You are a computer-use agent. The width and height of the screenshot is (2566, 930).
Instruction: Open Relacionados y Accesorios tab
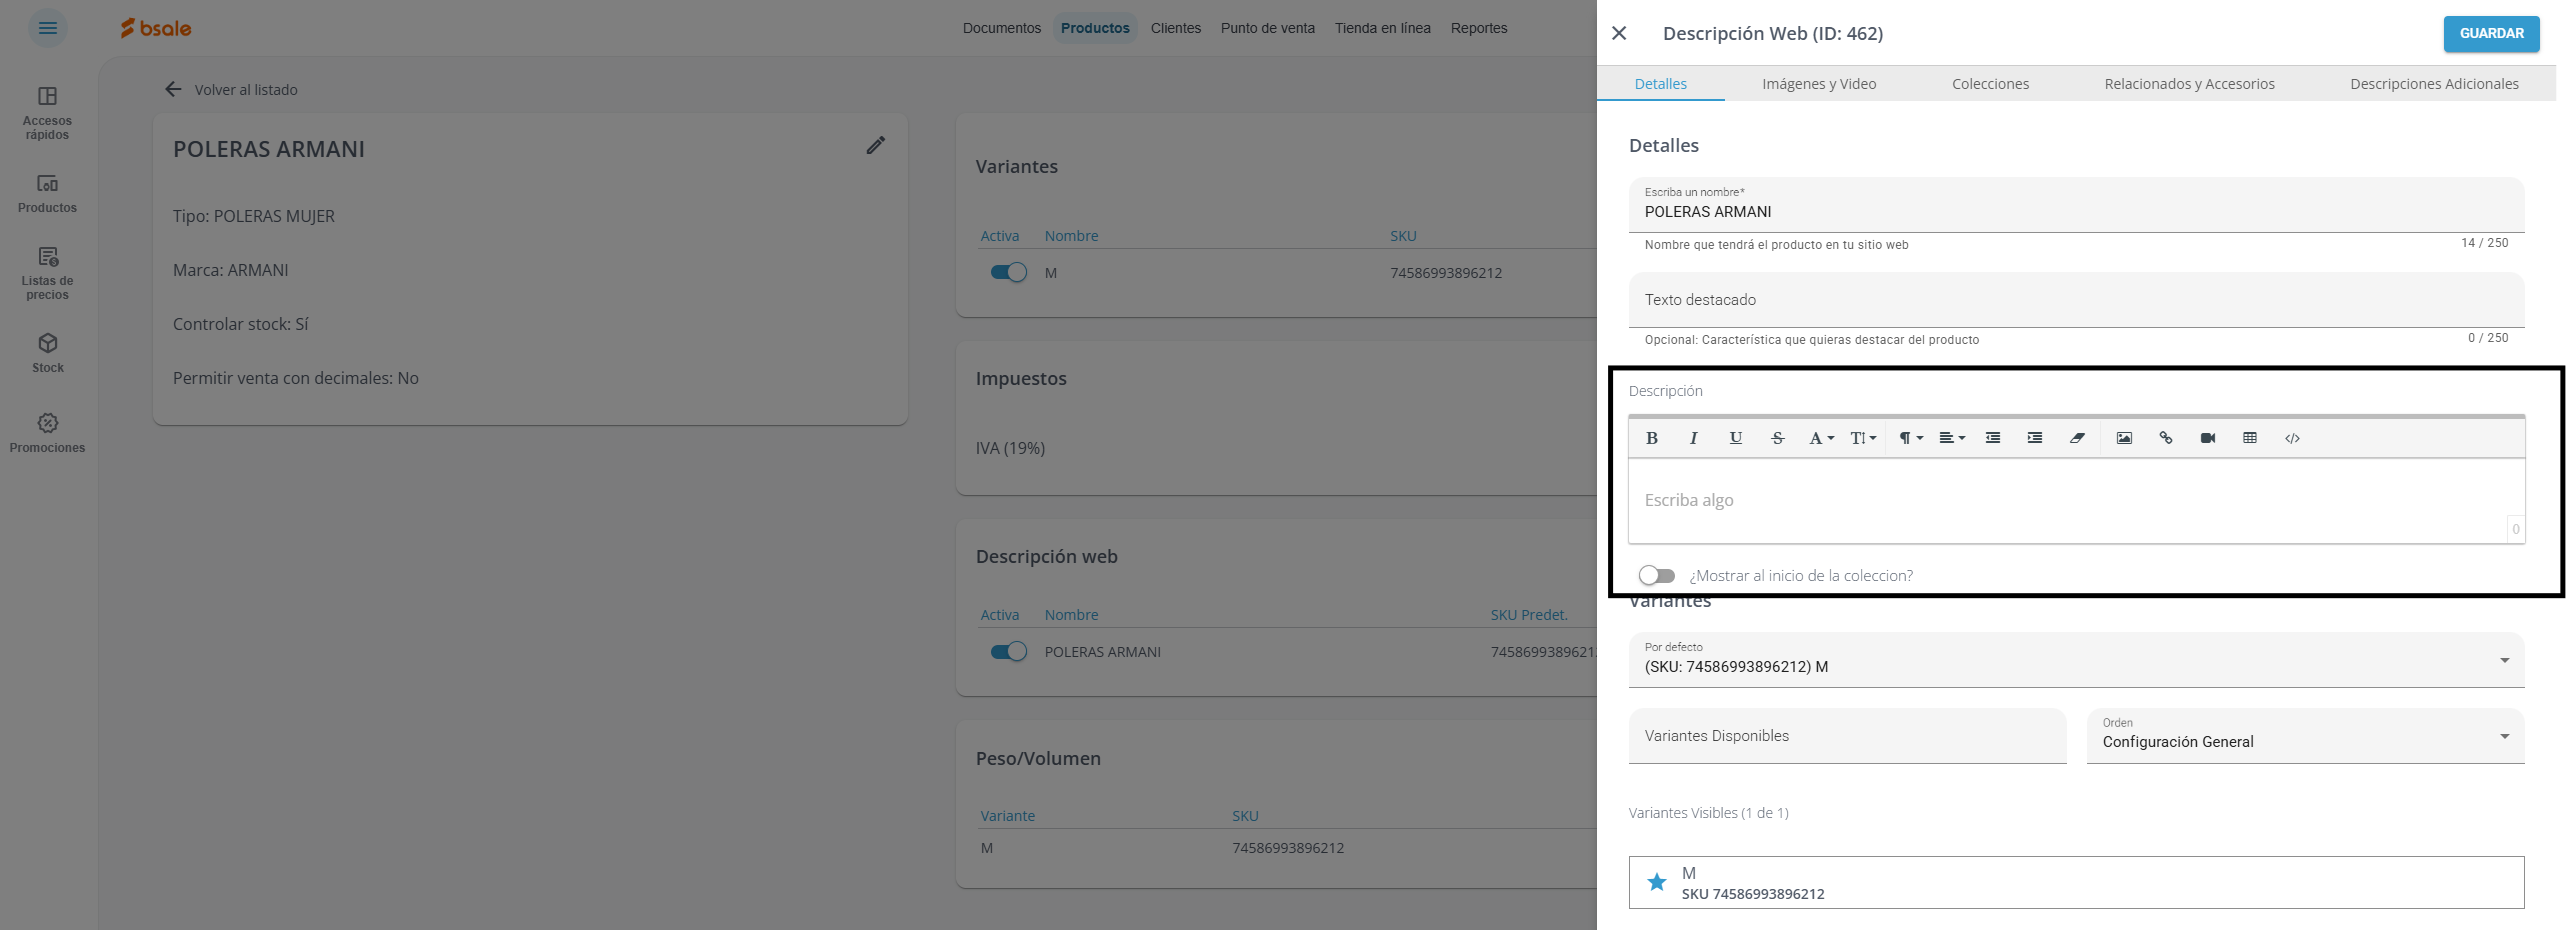tap(2189, 84)
